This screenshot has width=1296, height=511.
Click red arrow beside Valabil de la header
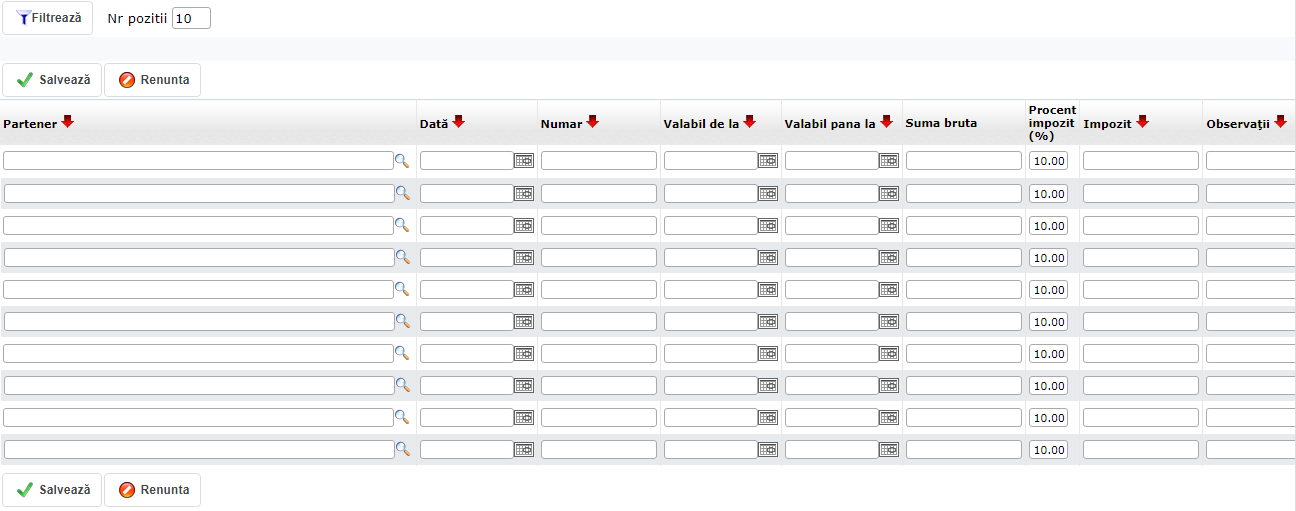[749, 122]
